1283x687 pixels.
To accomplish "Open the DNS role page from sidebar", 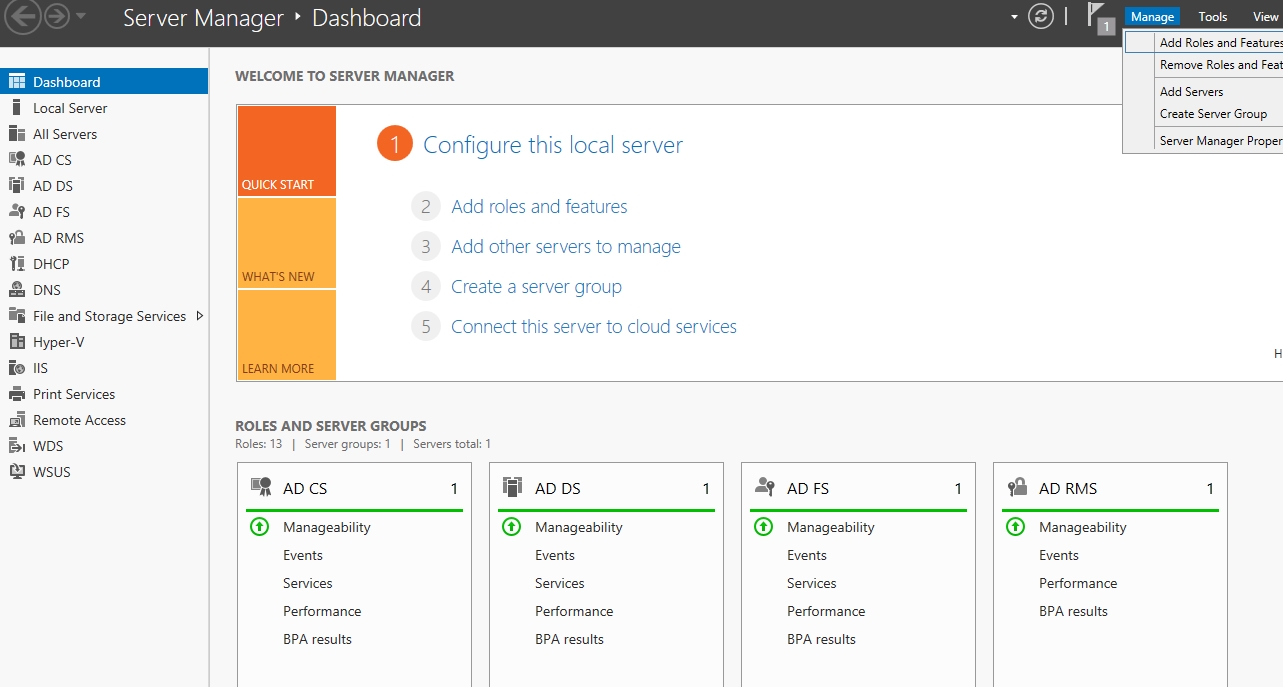I will coord(104,290).
